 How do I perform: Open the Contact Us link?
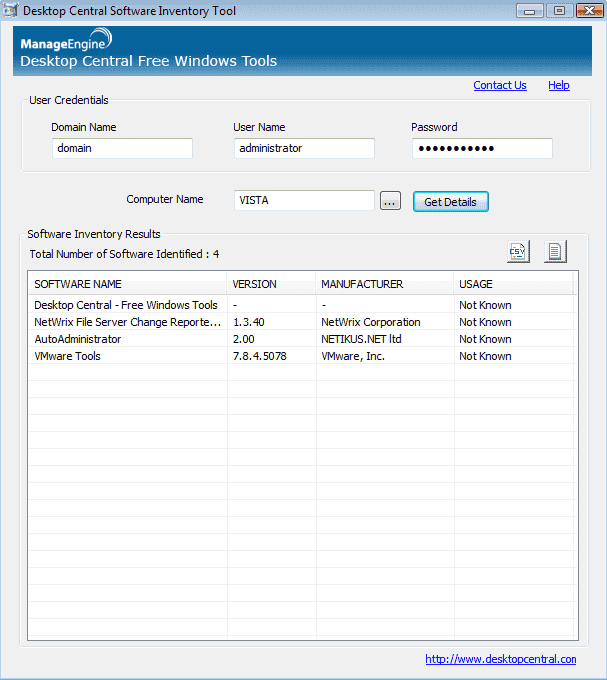pos(499,85)
